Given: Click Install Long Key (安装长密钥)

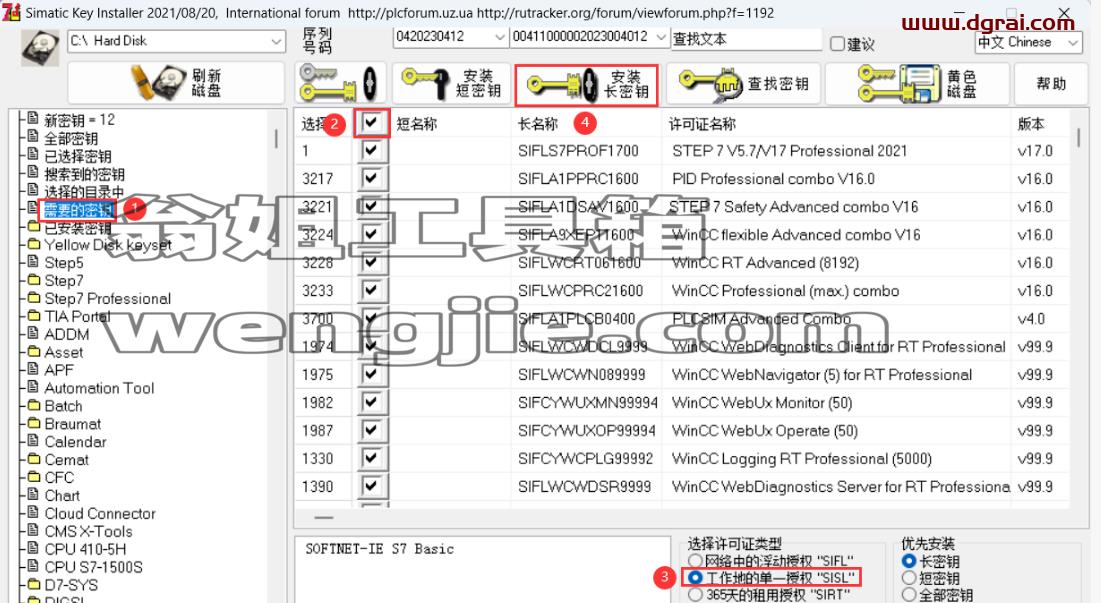Looking at the screenshot, I should tap(586, 84).
